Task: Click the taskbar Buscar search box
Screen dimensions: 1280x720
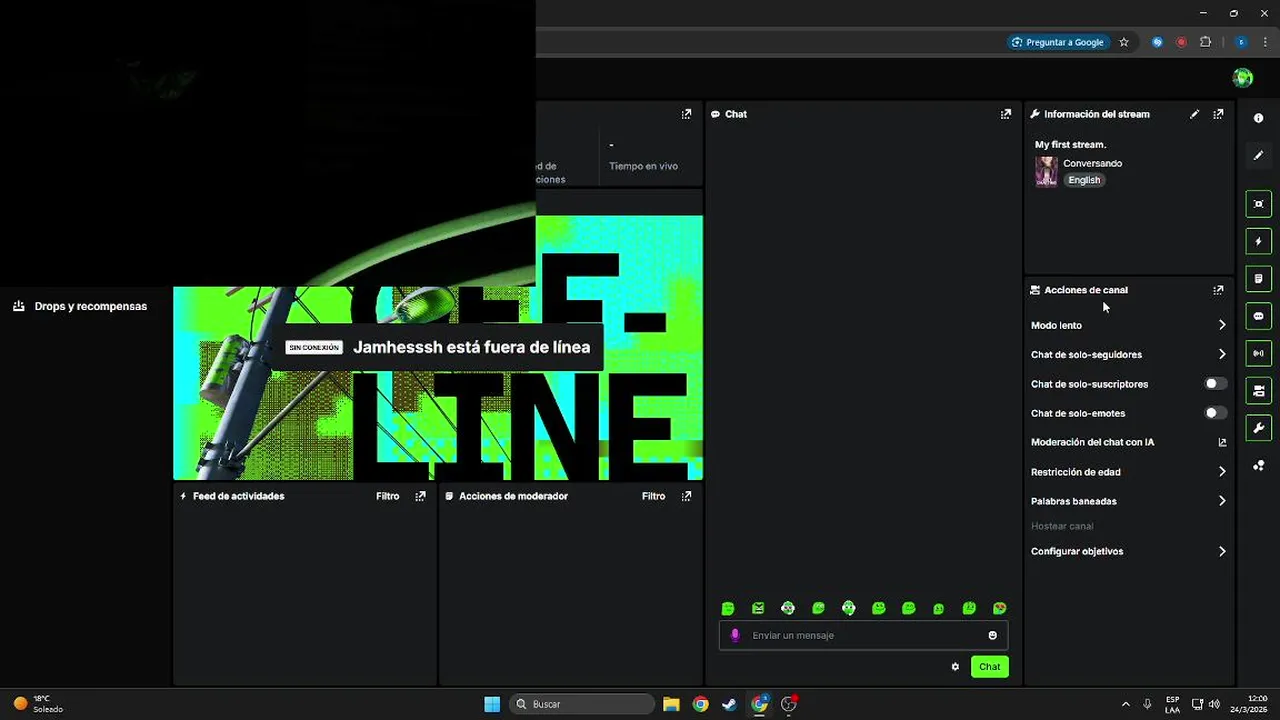Action: [582, 704]
